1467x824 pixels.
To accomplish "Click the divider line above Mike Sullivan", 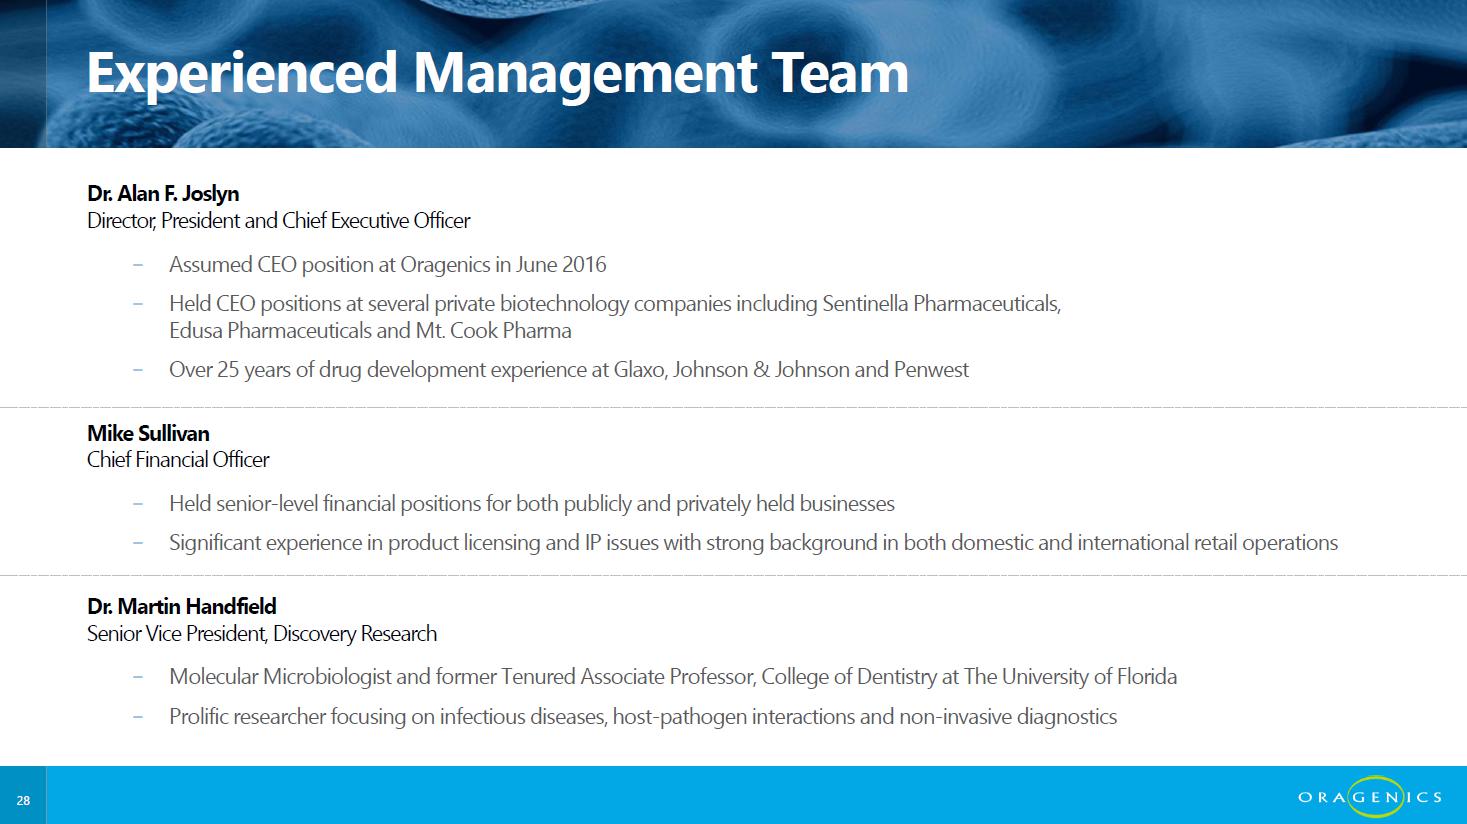I will (733, 408).
